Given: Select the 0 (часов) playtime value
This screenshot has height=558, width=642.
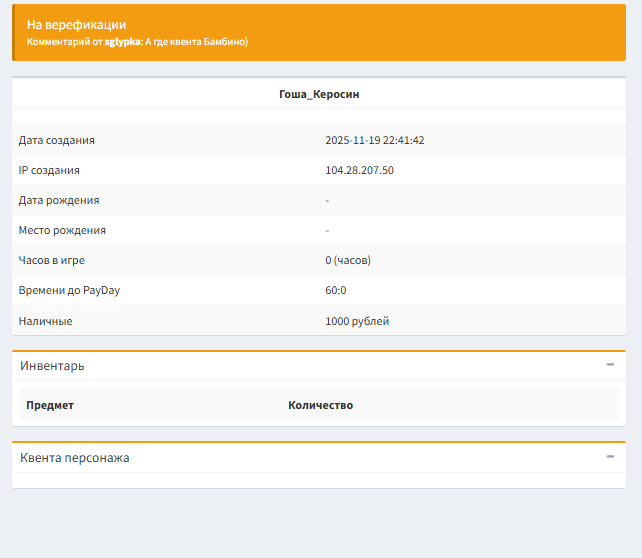Looking at the screenshot, I should click(348, 260).
